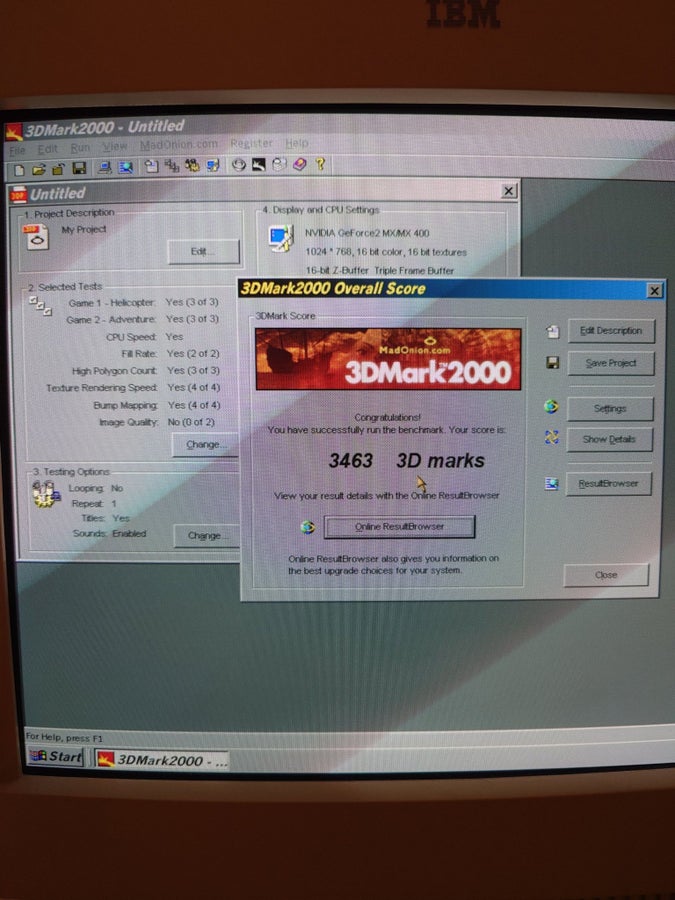Viewport: 675px width, 900px height.
Task: Click the ResultBrowser button on the right
Action: (x=608, y=483)
